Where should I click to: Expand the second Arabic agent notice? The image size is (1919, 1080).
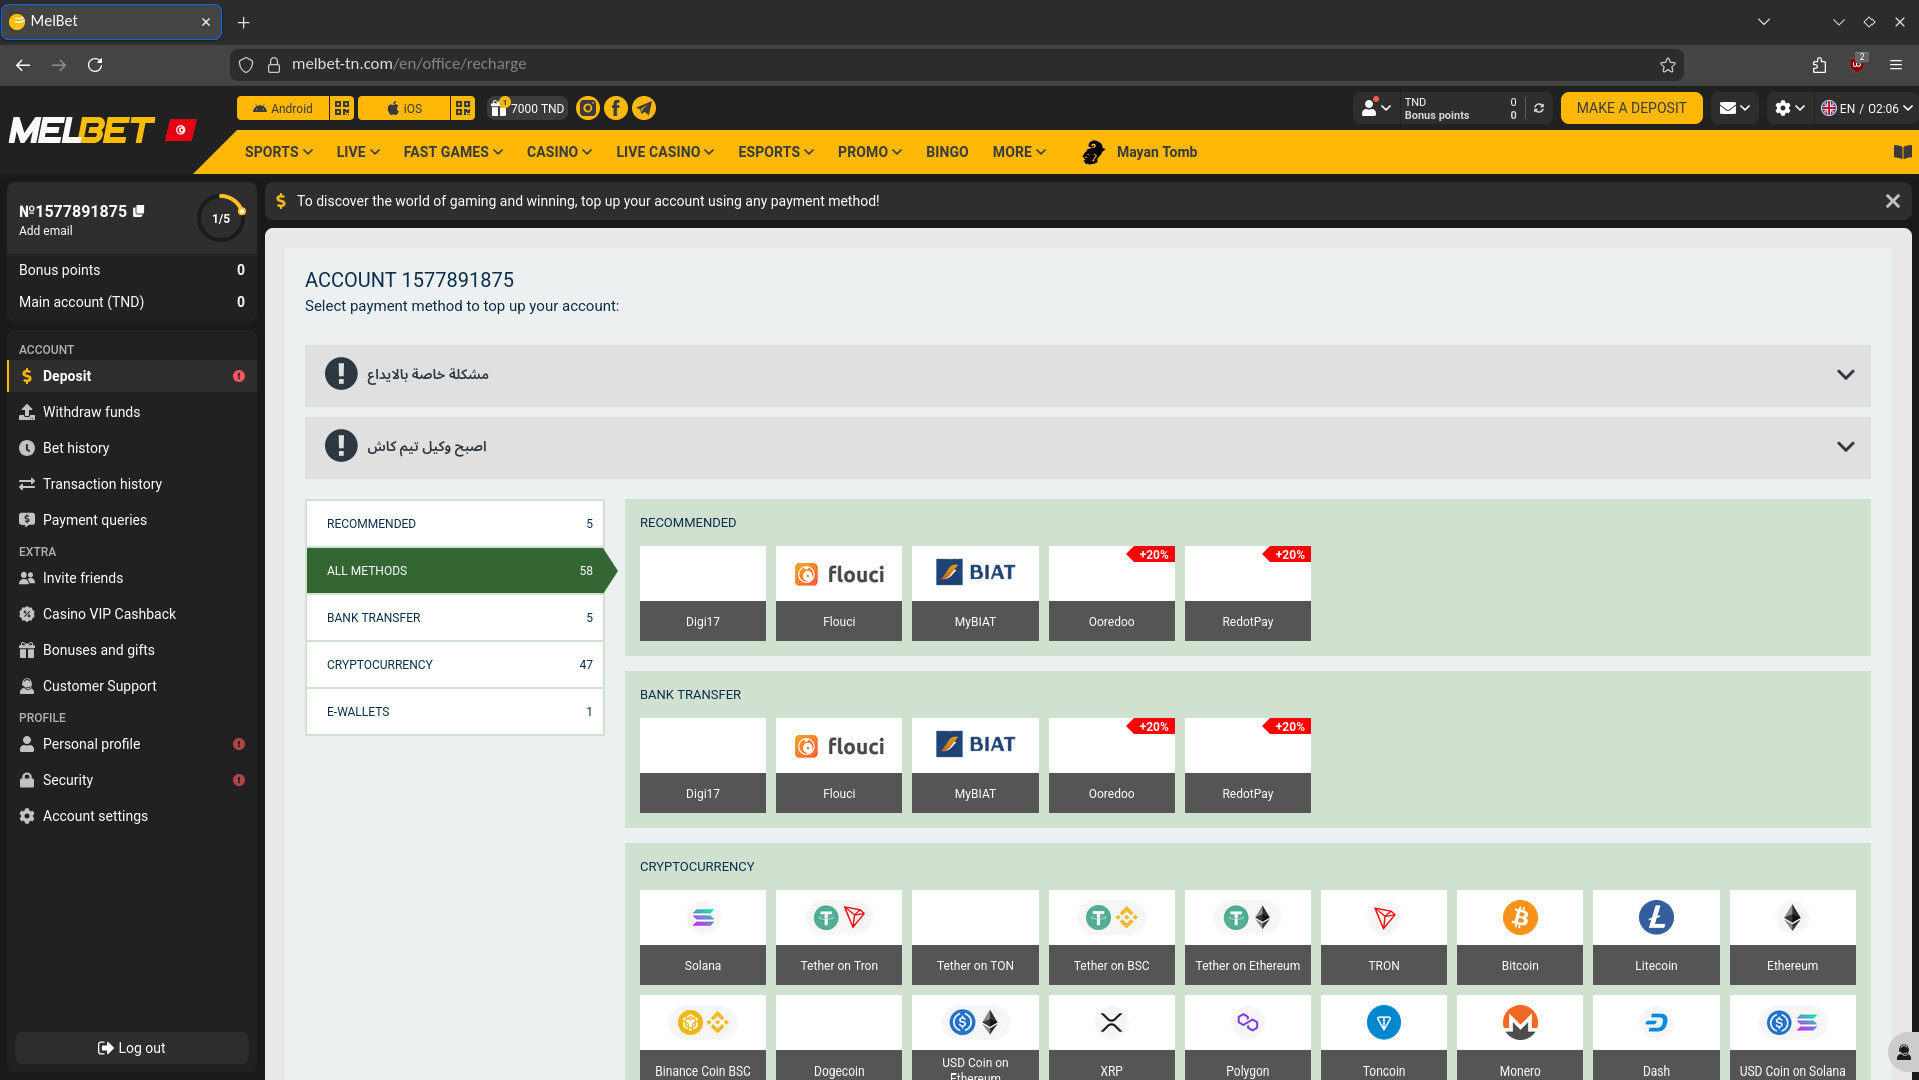[x=1088, y=447]
